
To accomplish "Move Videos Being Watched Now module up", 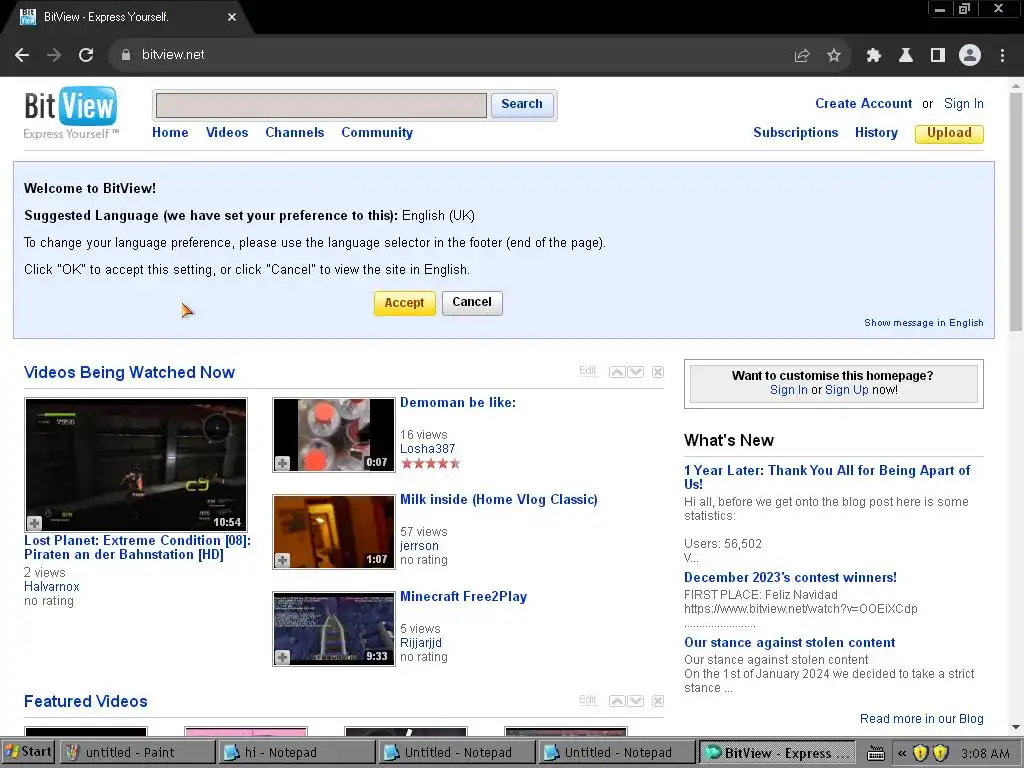I will (616, 372).
